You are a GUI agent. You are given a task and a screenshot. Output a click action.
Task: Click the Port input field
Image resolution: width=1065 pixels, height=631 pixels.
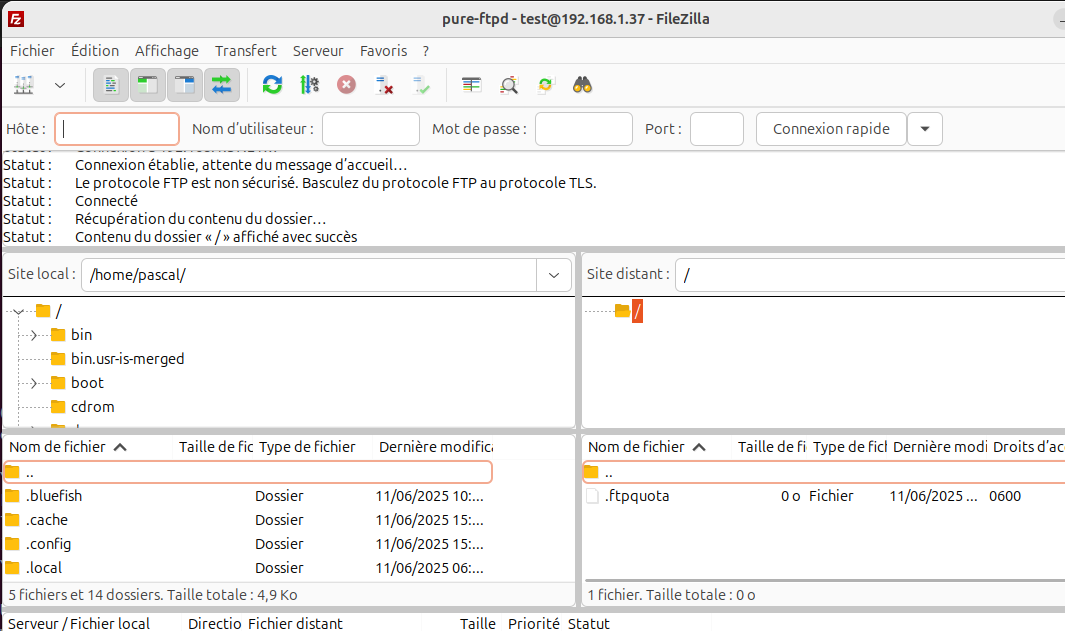[x=717, y=129]
